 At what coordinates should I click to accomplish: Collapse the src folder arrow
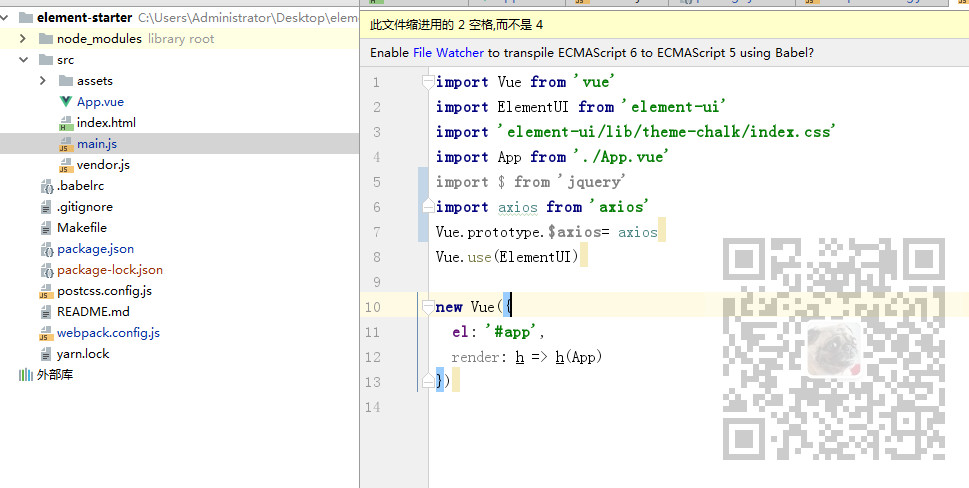[x=23, y=60]
